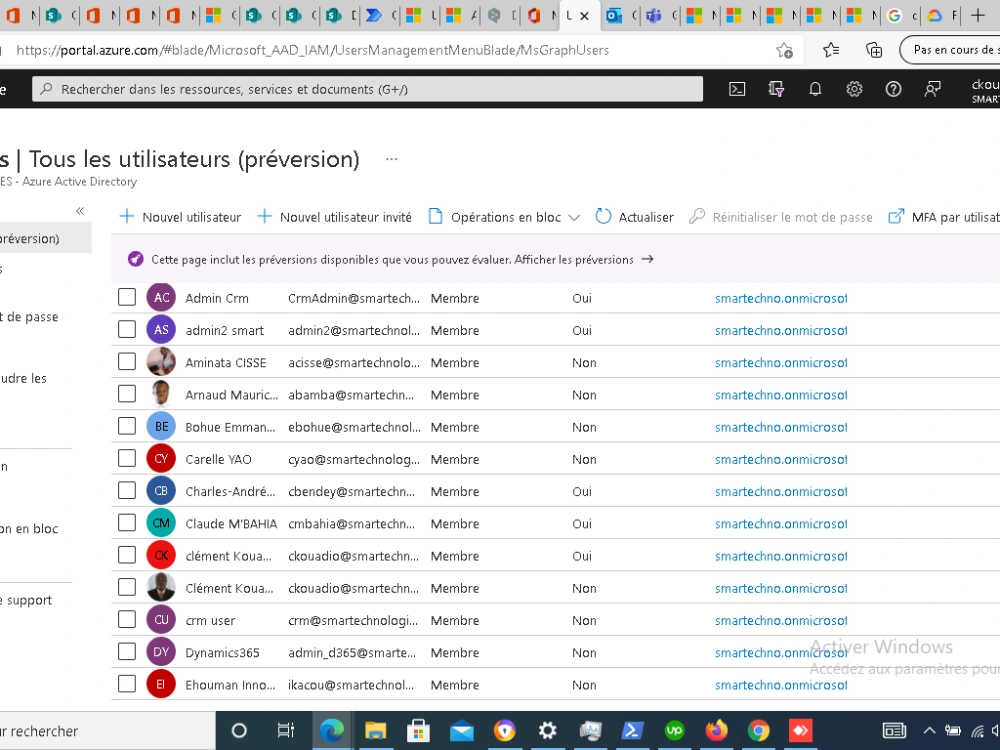Click Nouvel utilisateur invité
The height and width of the screenshot is (750, 1000).
coord(334,217)
